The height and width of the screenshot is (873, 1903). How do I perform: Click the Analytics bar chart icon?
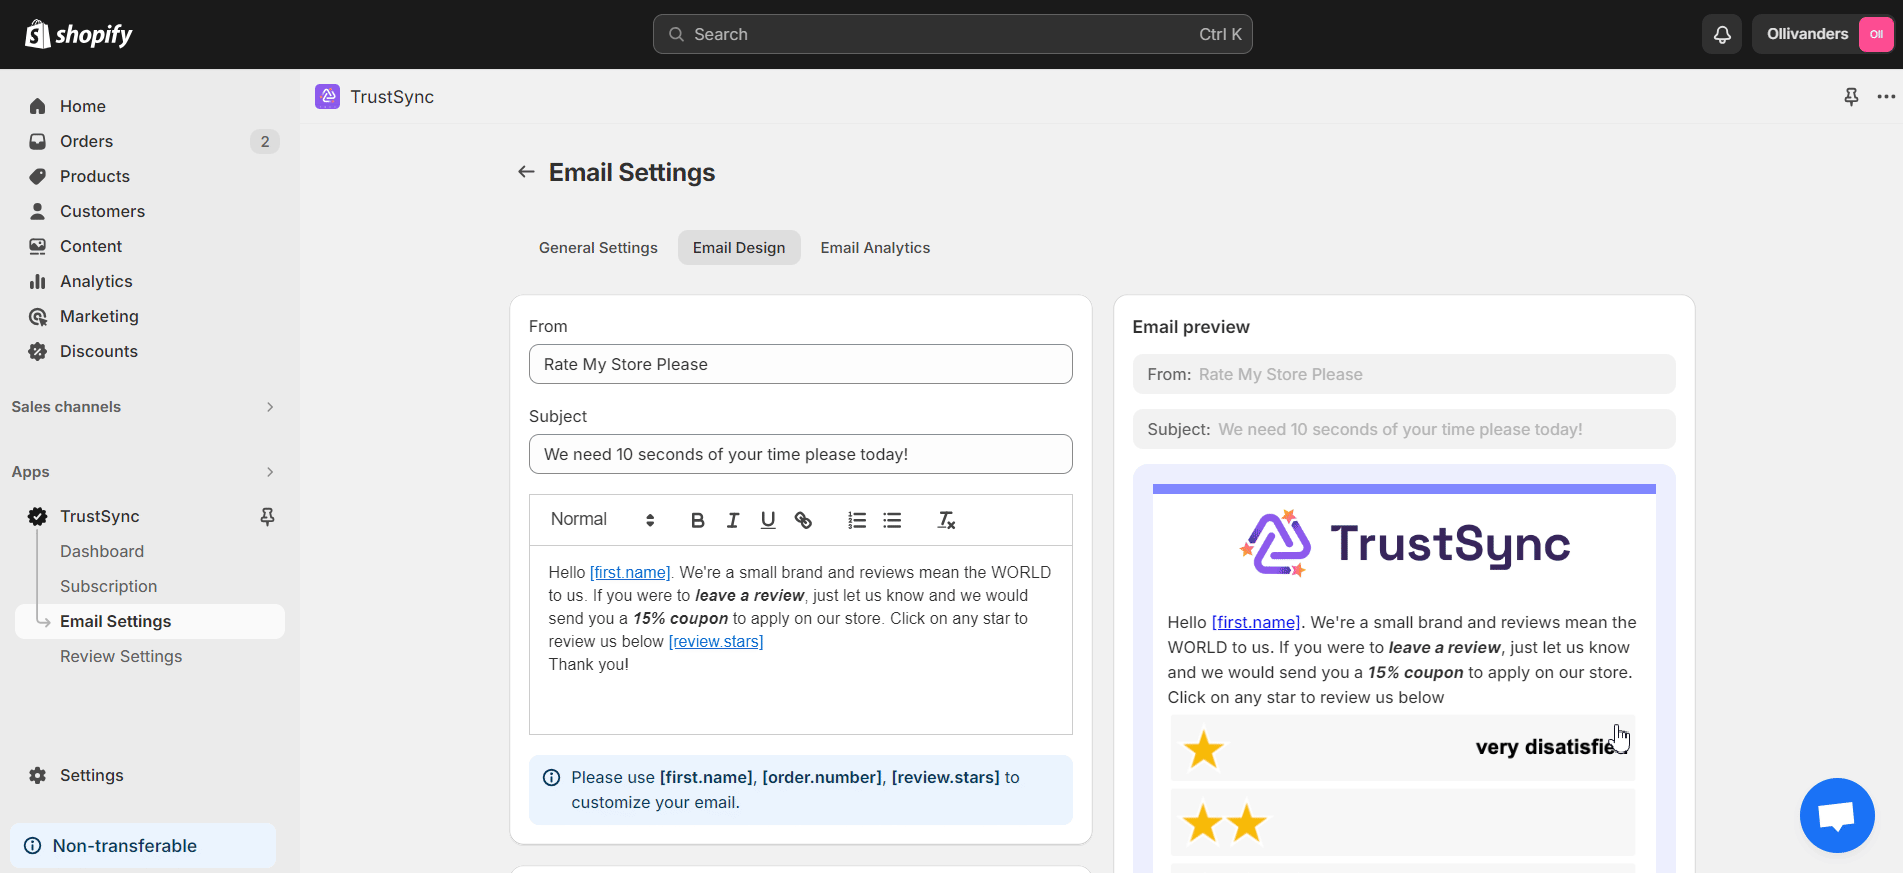(38, 281)
